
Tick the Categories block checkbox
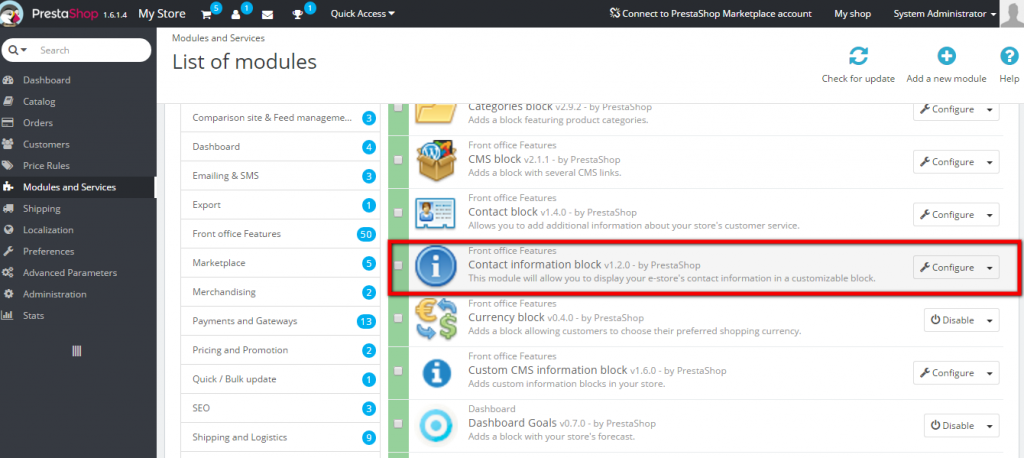click(398, 107)
